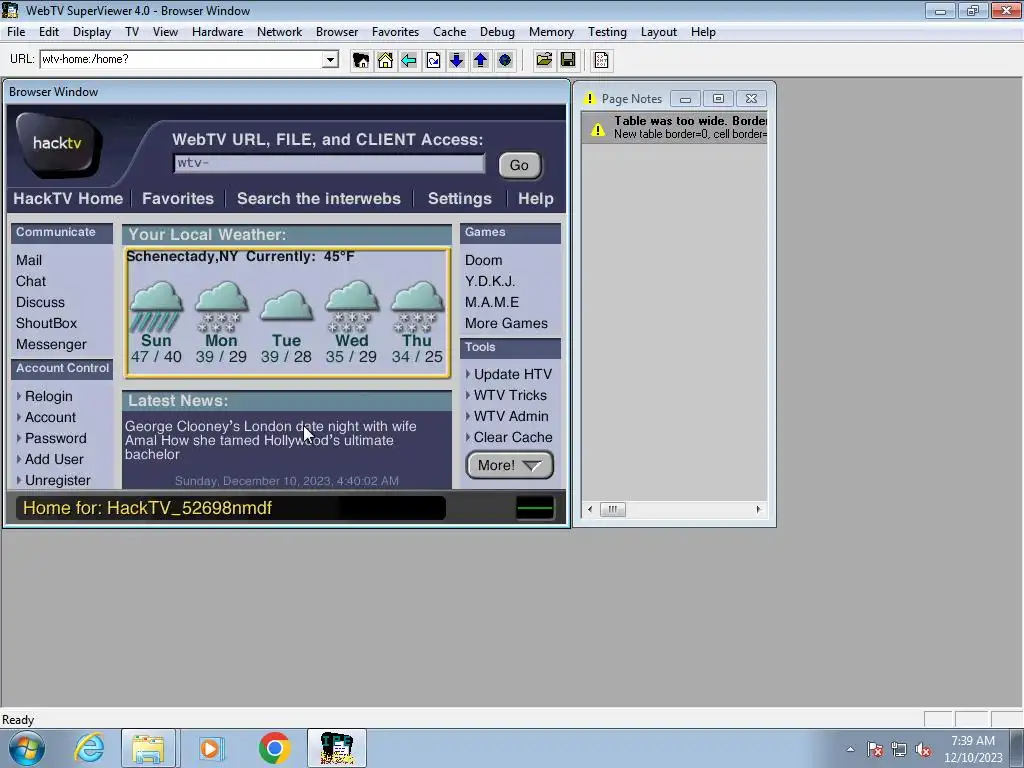Open the Network menu
Image resolution: width=1024 pixels, height=768 pixels.
pyautogui.click(x=280, y=32)
